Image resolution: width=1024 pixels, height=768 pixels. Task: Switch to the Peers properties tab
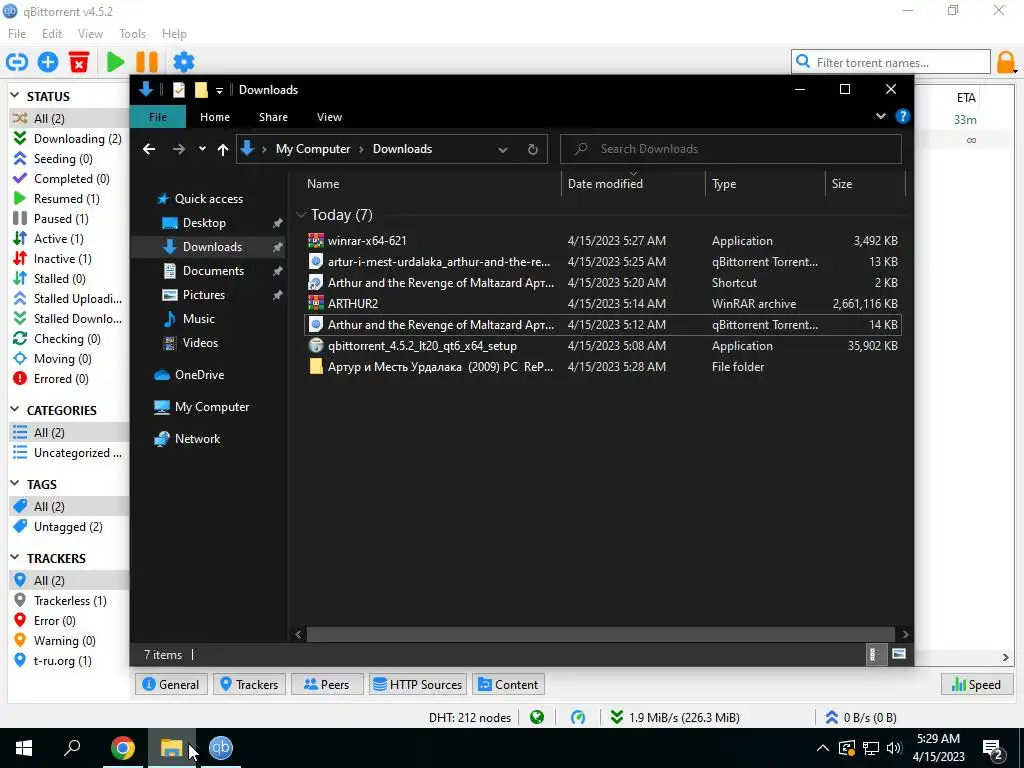click(327, 684)
